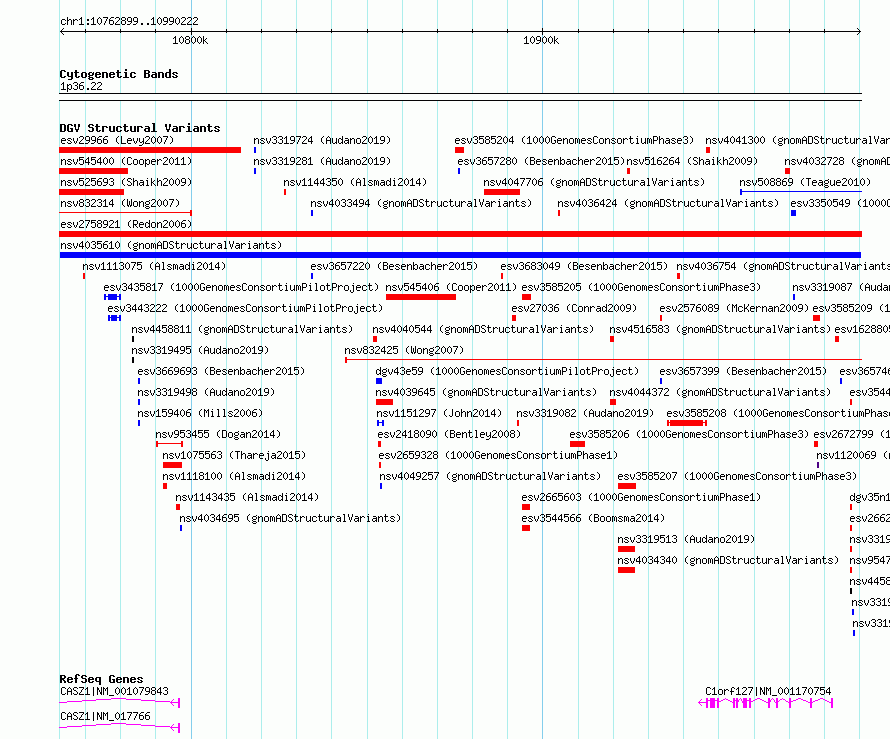Open esv27036 (Conrad2009) variant
This screenshot has width=890, height=739.
tap(574, 308)
